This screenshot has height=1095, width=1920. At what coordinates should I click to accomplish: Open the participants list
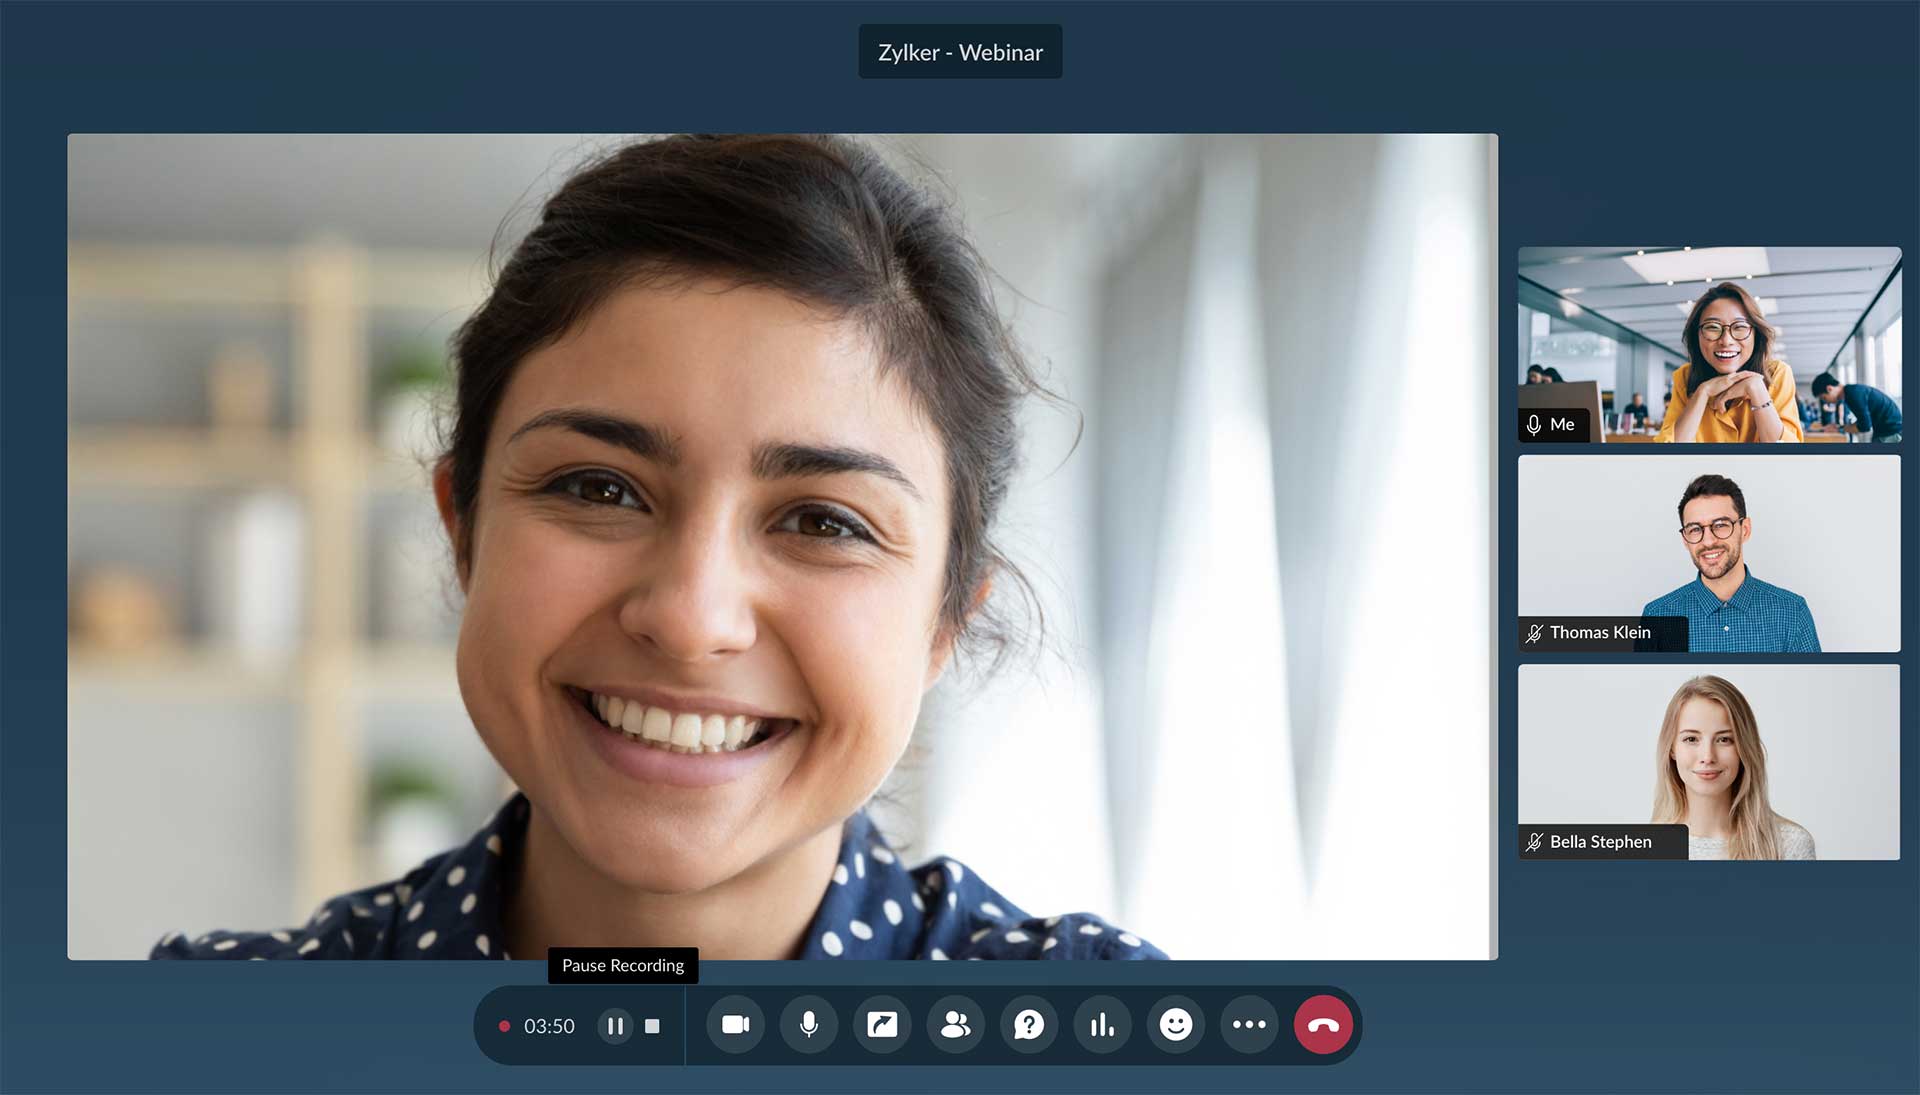pyautogui.click(x=955, y=1025)
